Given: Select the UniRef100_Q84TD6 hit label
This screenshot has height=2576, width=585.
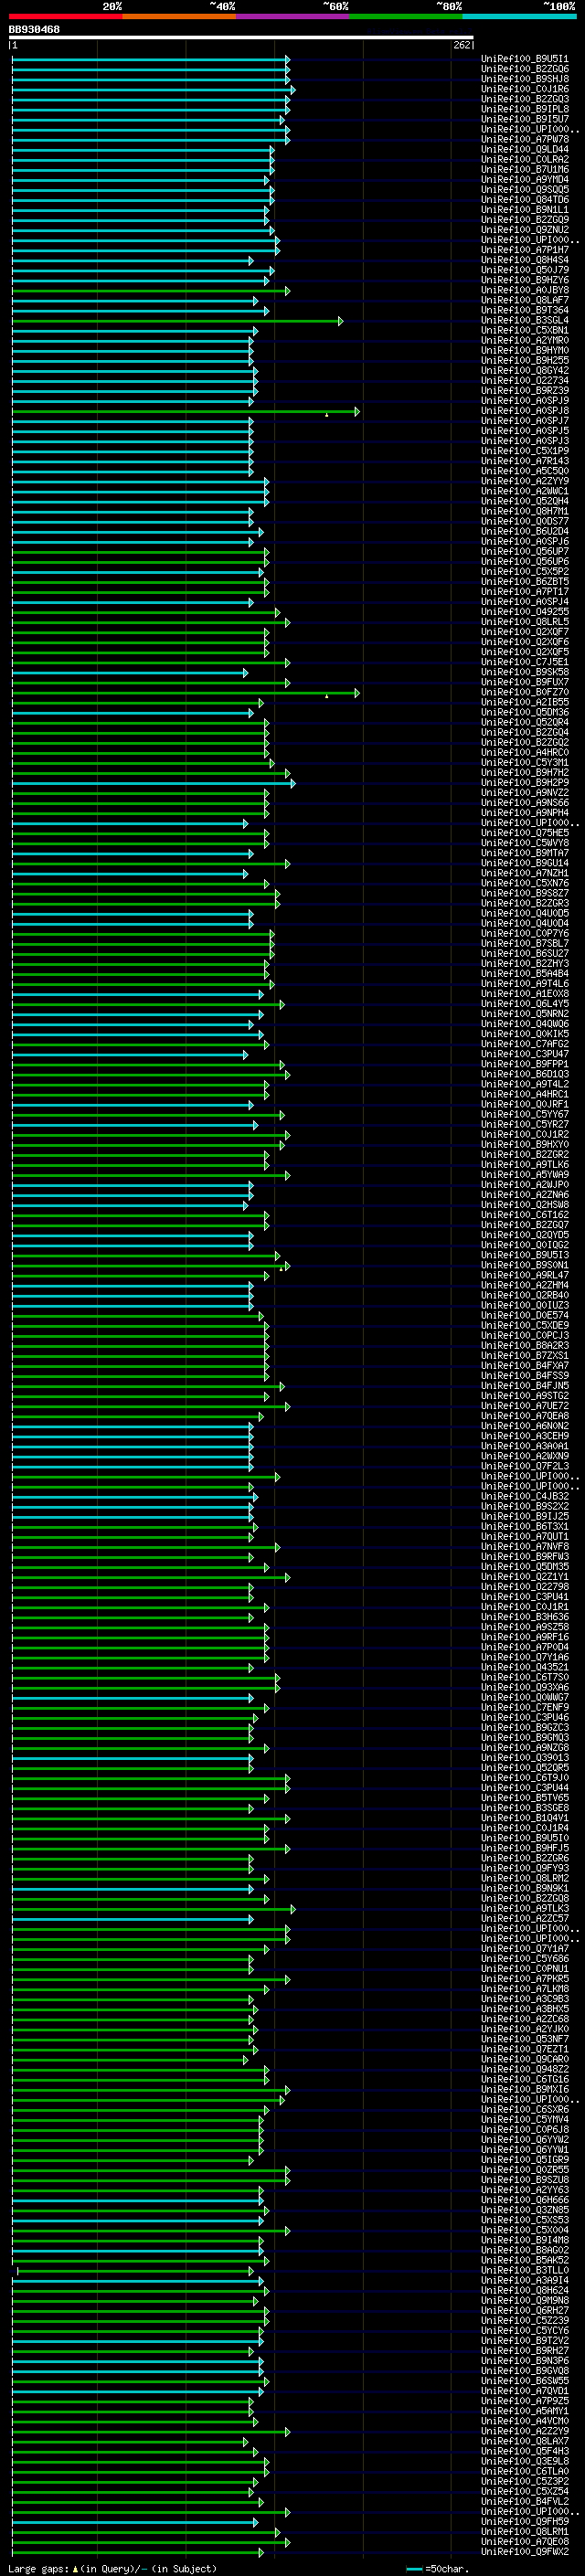Looking at the screenshot, I should pyautogui.click(x=524, y=199).
